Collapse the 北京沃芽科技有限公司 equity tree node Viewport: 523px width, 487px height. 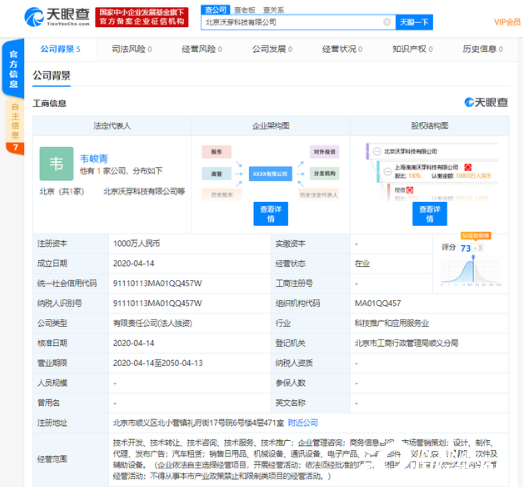377,151
